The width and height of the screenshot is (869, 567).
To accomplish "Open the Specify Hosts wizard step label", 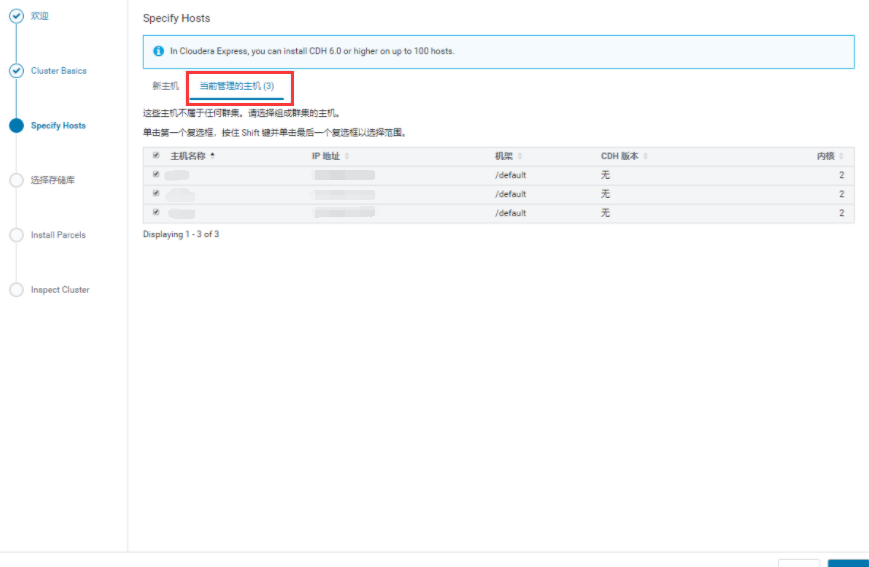I will [x=58, y=126].
